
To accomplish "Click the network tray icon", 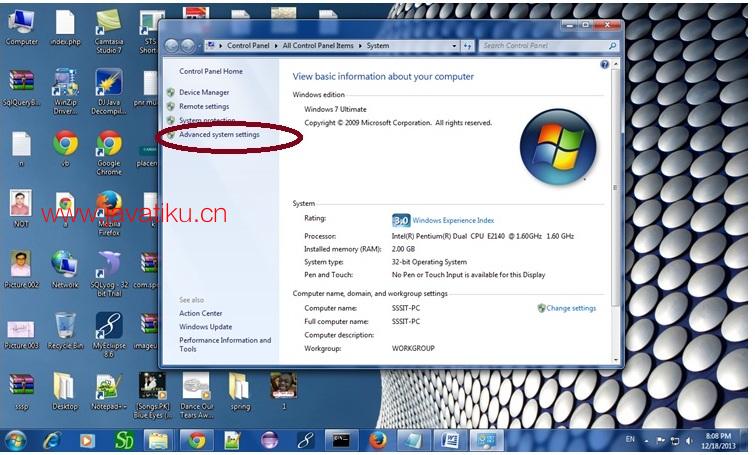I will [x=675, y=441].
